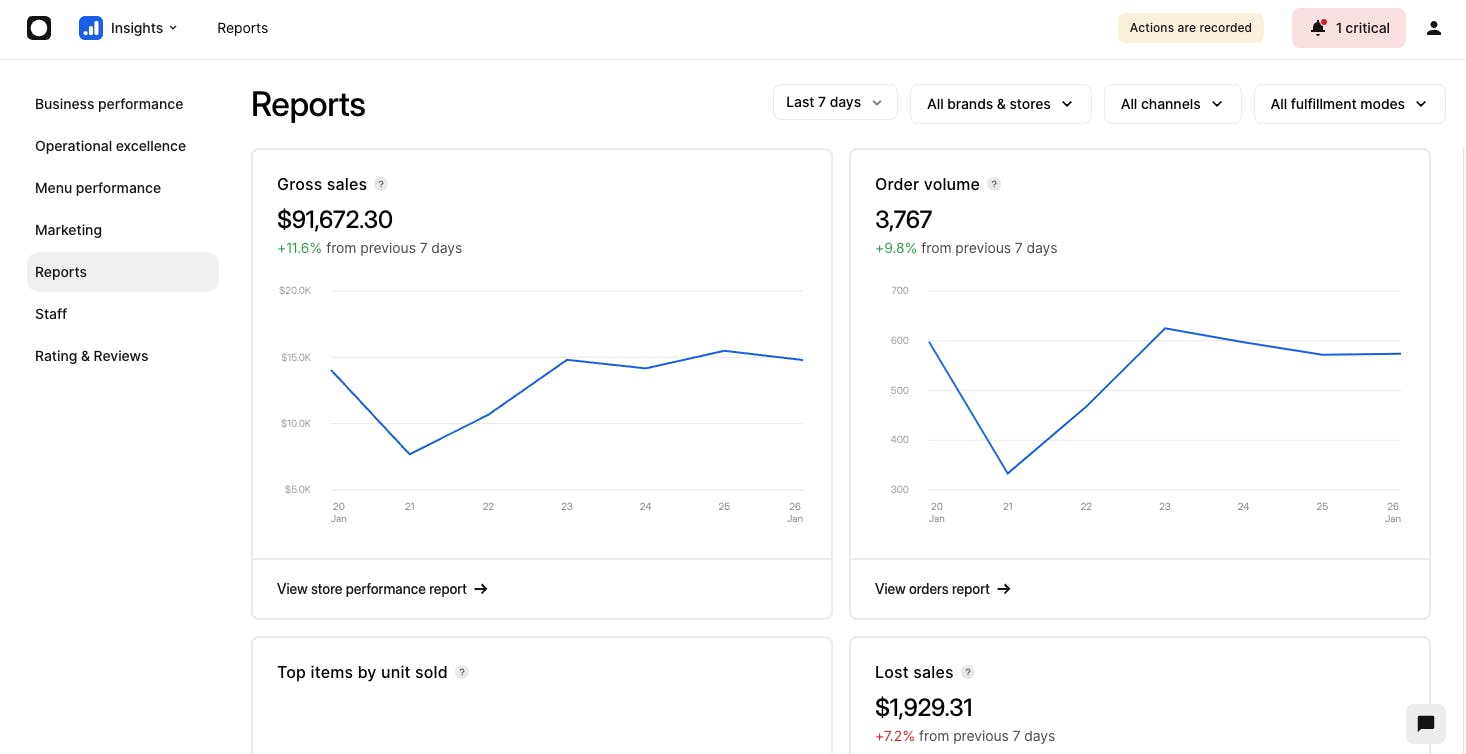Image resolution: width=1466 pixels, height=754 pixels.
Task: Click Lost sales help question icon
Action: pos(968,672)
